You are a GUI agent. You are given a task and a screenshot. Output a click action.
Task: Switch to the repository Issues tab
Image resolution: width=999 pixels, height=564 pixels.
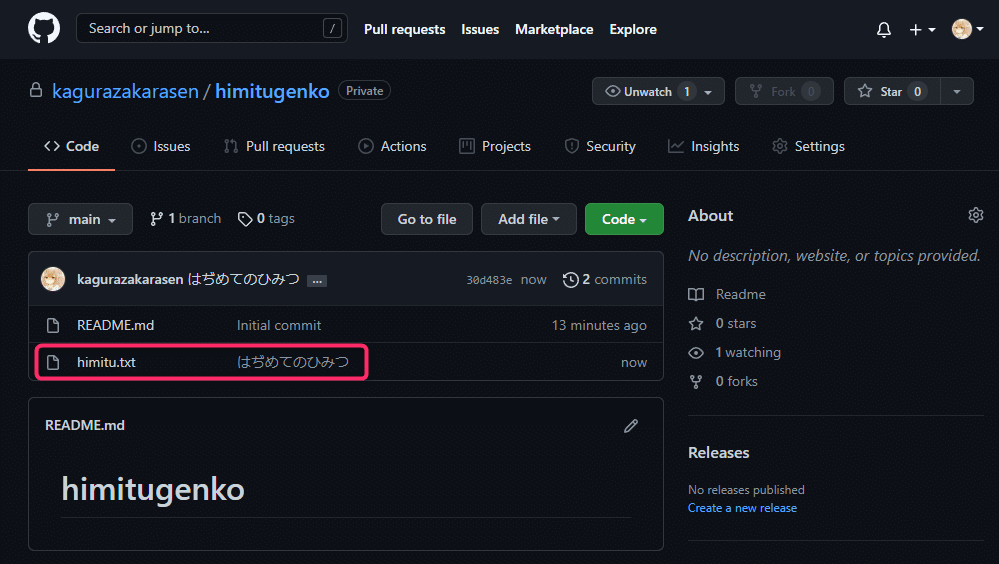pos(161,146)
